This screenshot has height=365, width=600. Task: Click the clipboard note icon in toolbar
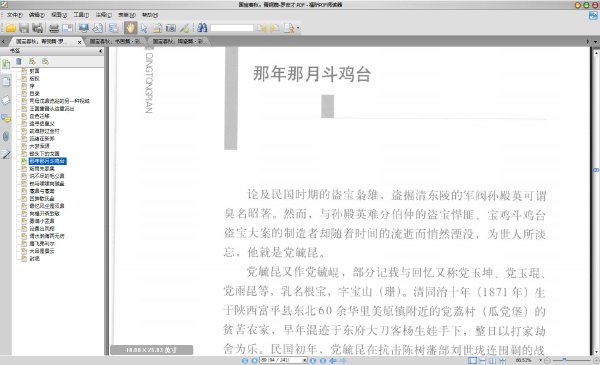[157, 28]
